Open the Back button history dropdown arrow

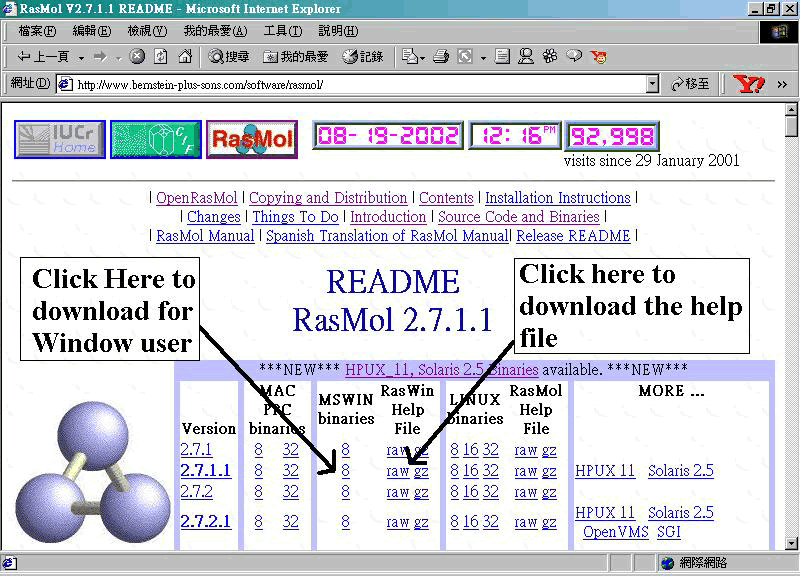pyautogui.click(x=81, y=58)
